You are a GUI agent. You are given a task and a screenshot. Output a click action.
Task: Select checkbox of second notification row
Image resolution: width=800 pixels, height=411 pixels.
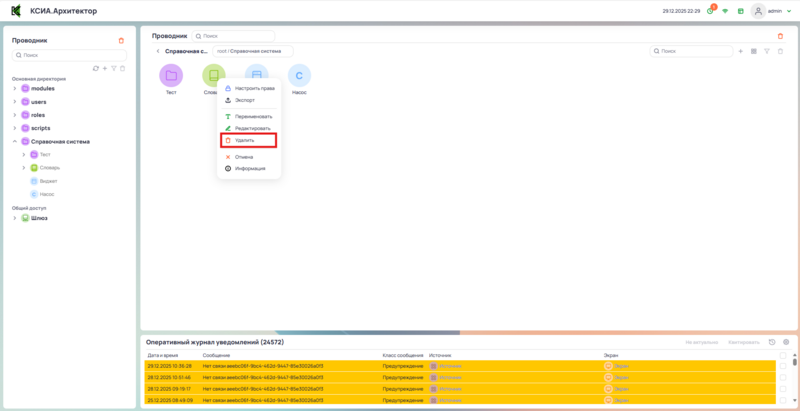(x=783, y=377)
